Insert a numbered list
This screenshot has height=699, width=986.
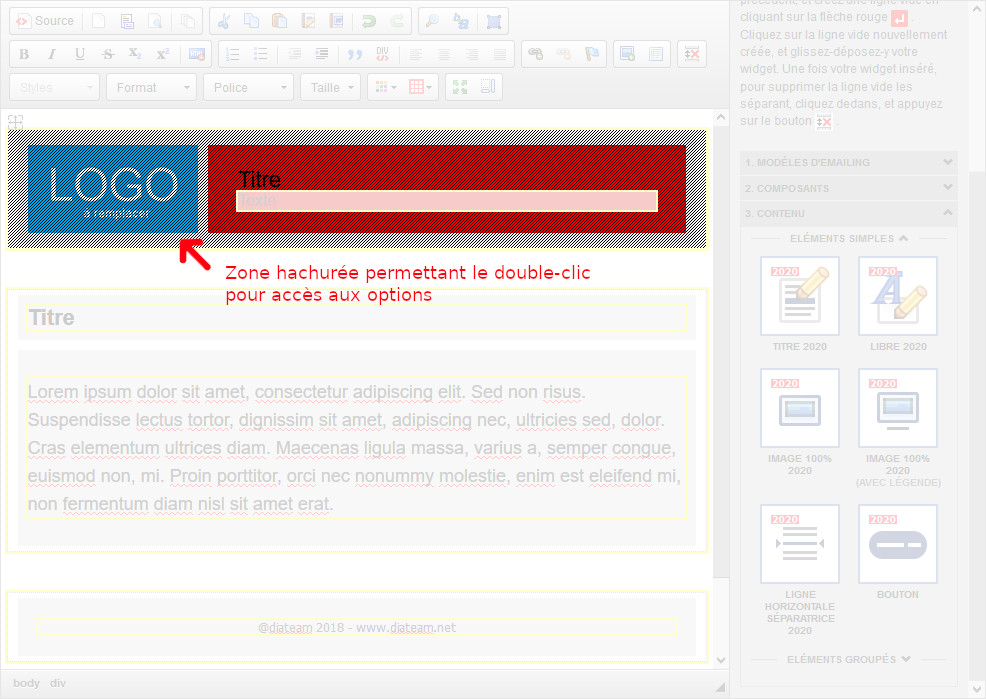[233, 54]
